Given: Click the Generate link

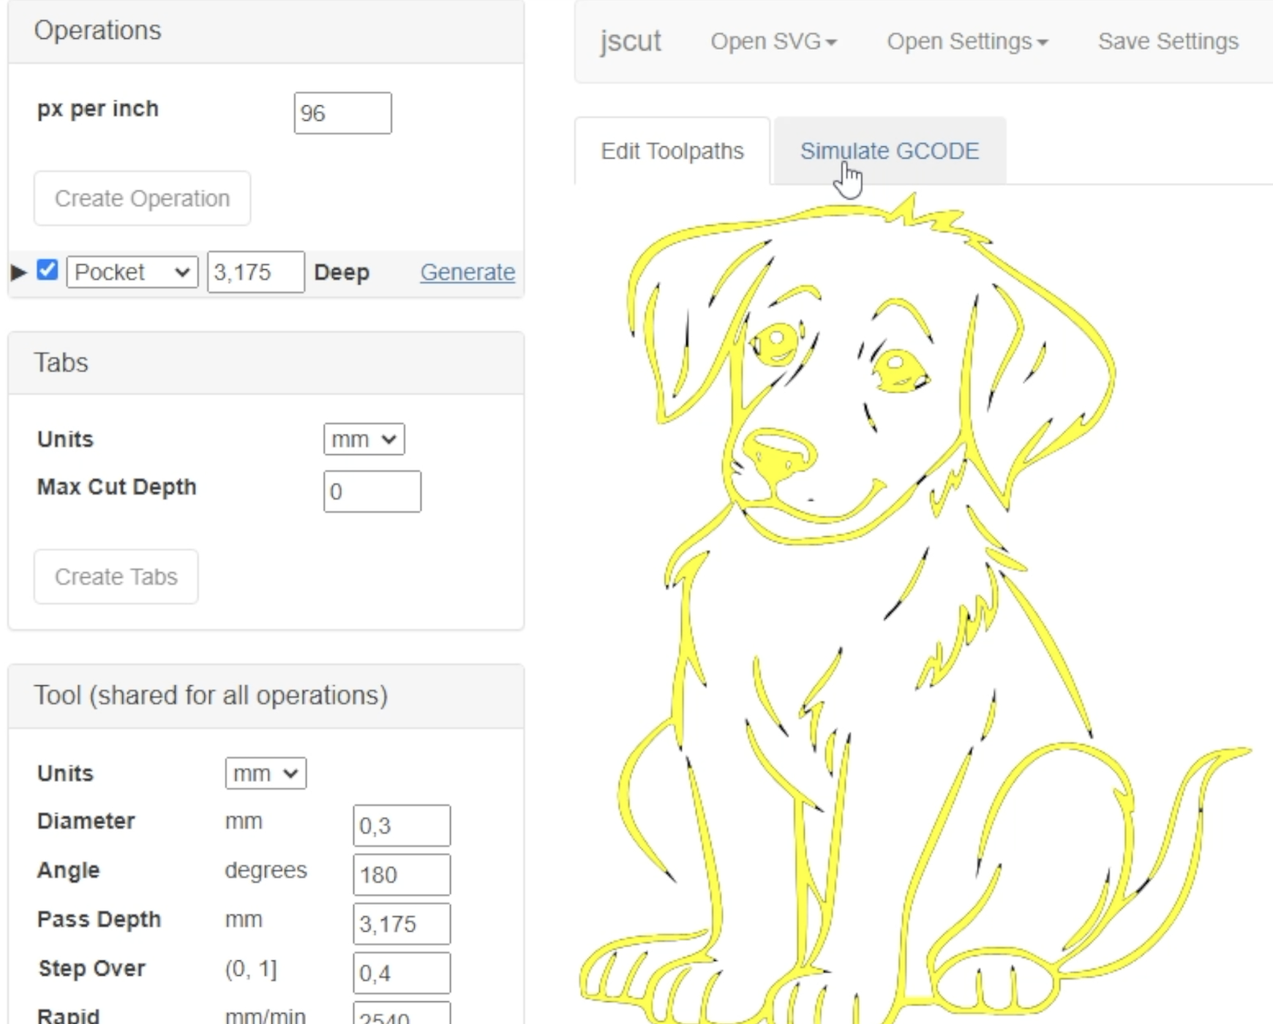Looking at the screenshot, I should pyautogui.click(x=467, y=272).
